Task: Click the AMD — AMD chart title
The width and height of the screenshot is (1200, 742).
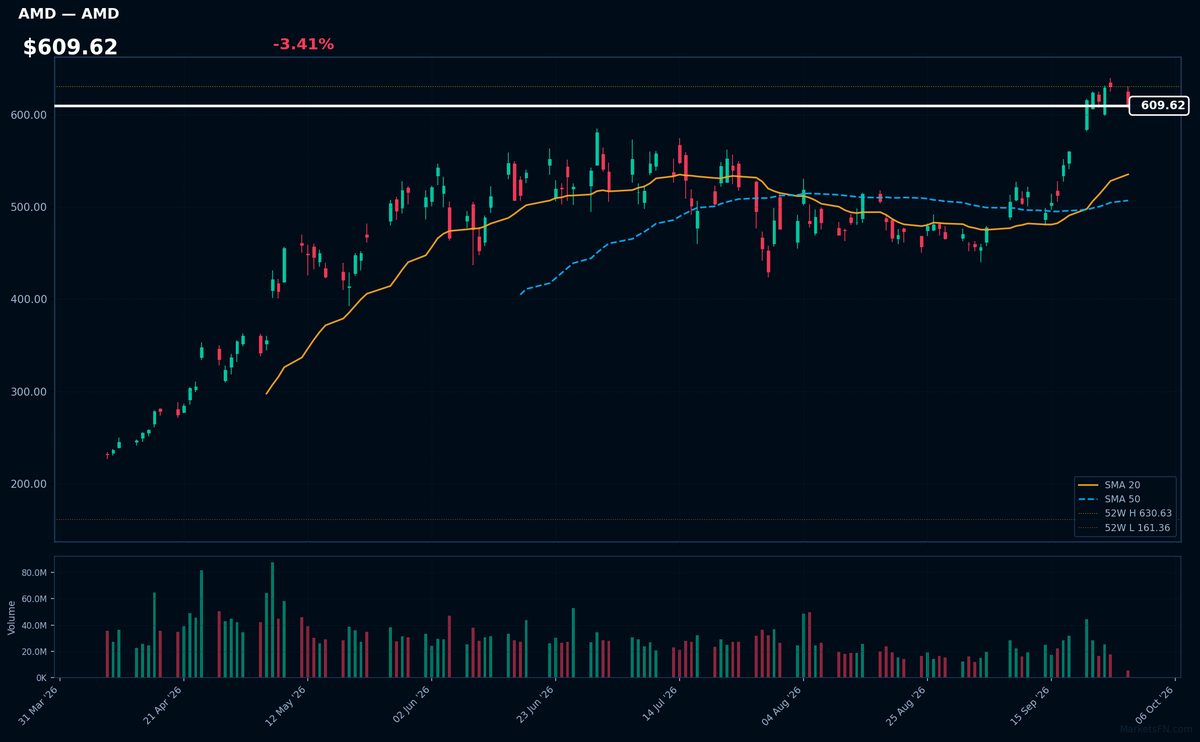Action: click(68, 14)
